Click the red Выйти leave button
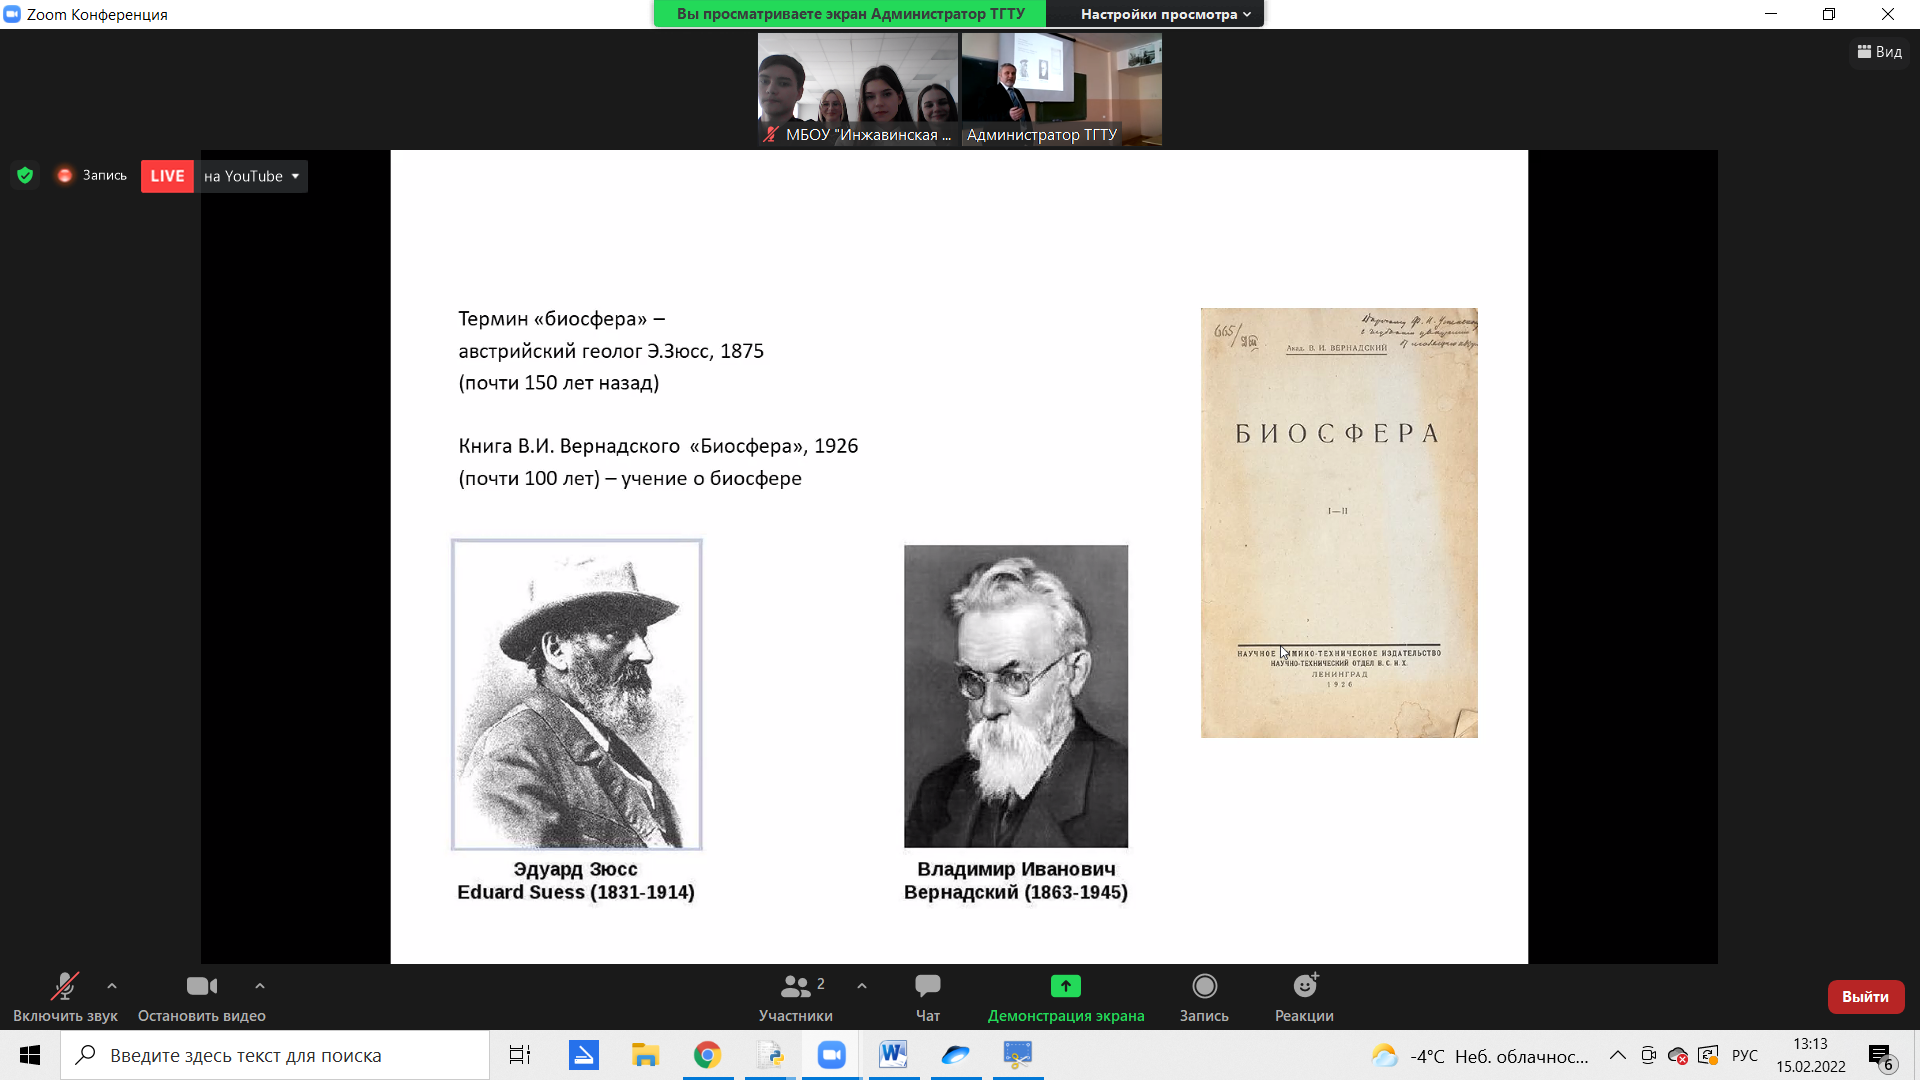This screenshot has height=1080, width=1920. pos(1865,996)
